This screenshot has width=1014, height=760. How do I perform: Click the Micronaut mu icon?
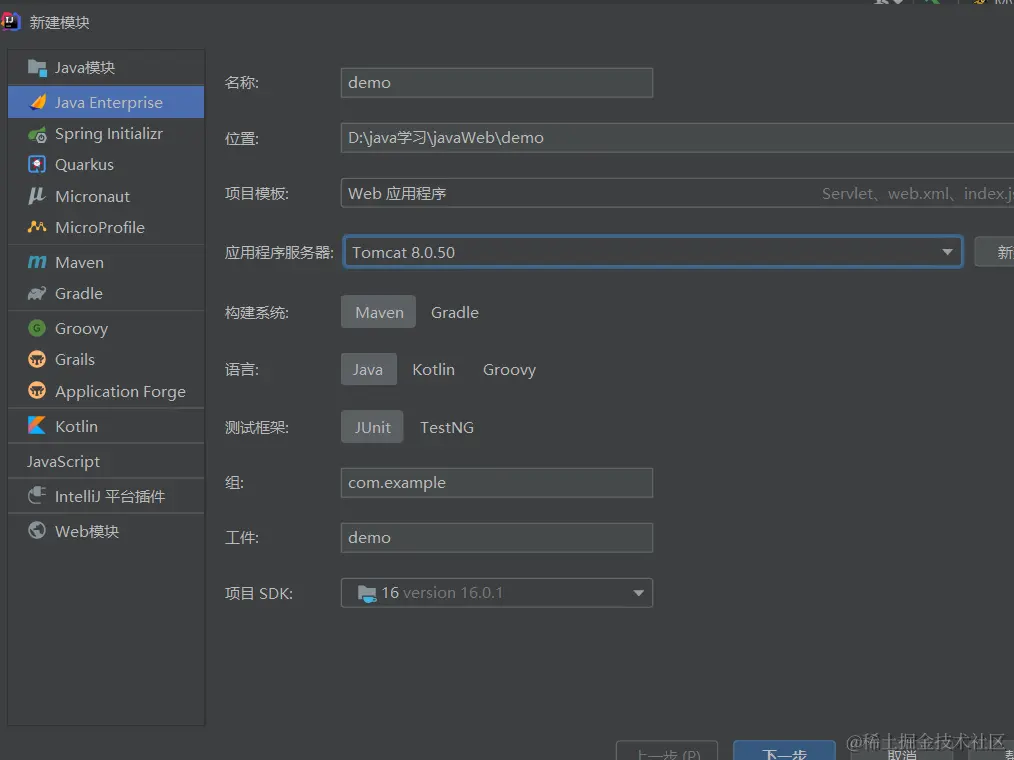(36, 196)
